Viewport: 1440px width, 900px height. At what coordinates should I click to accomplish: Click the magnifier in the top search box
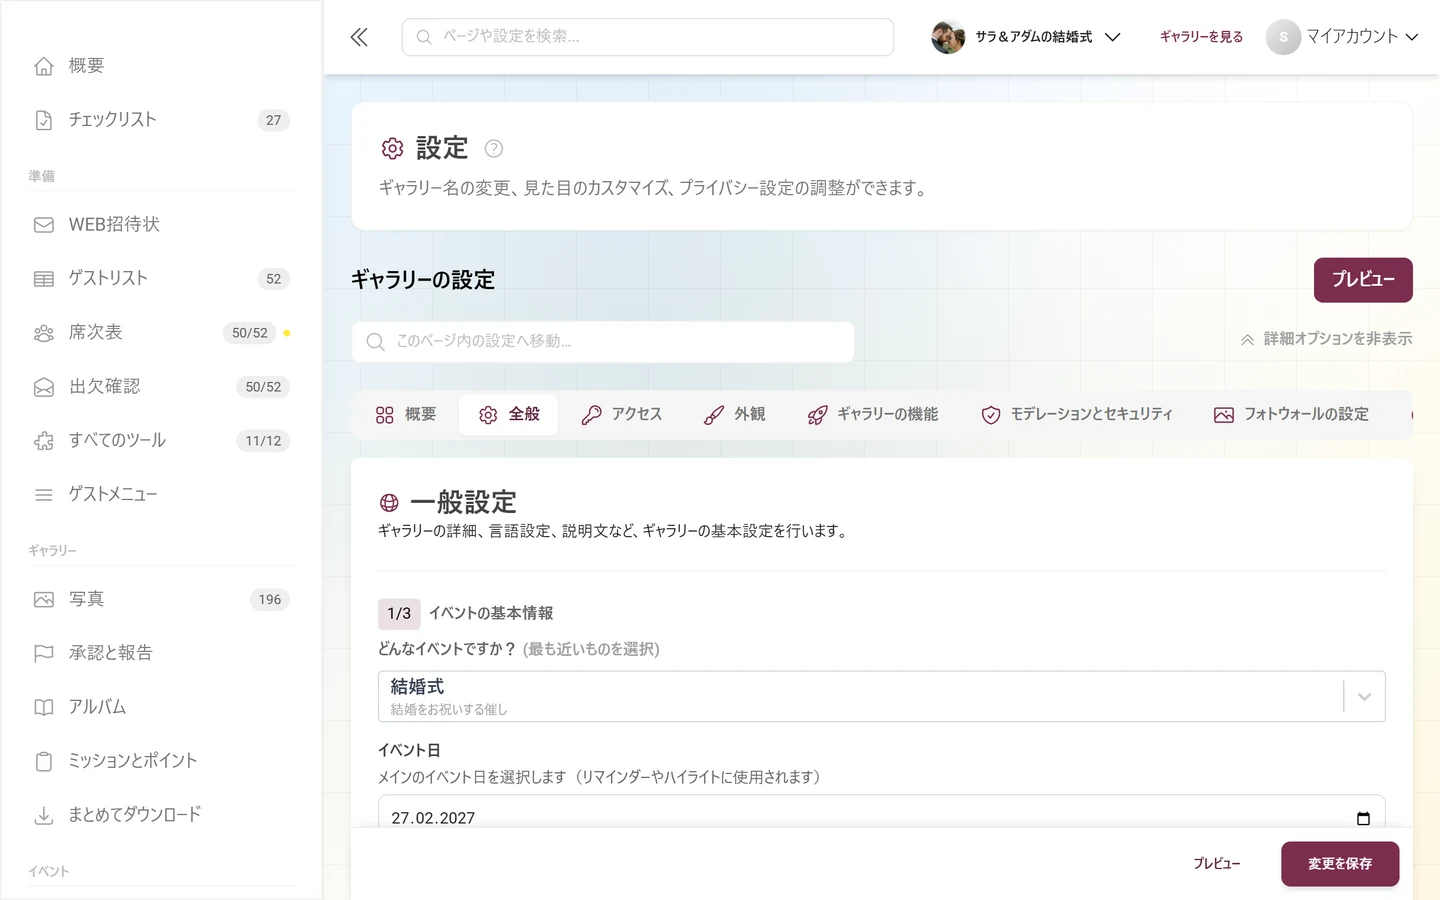point(424,37)
